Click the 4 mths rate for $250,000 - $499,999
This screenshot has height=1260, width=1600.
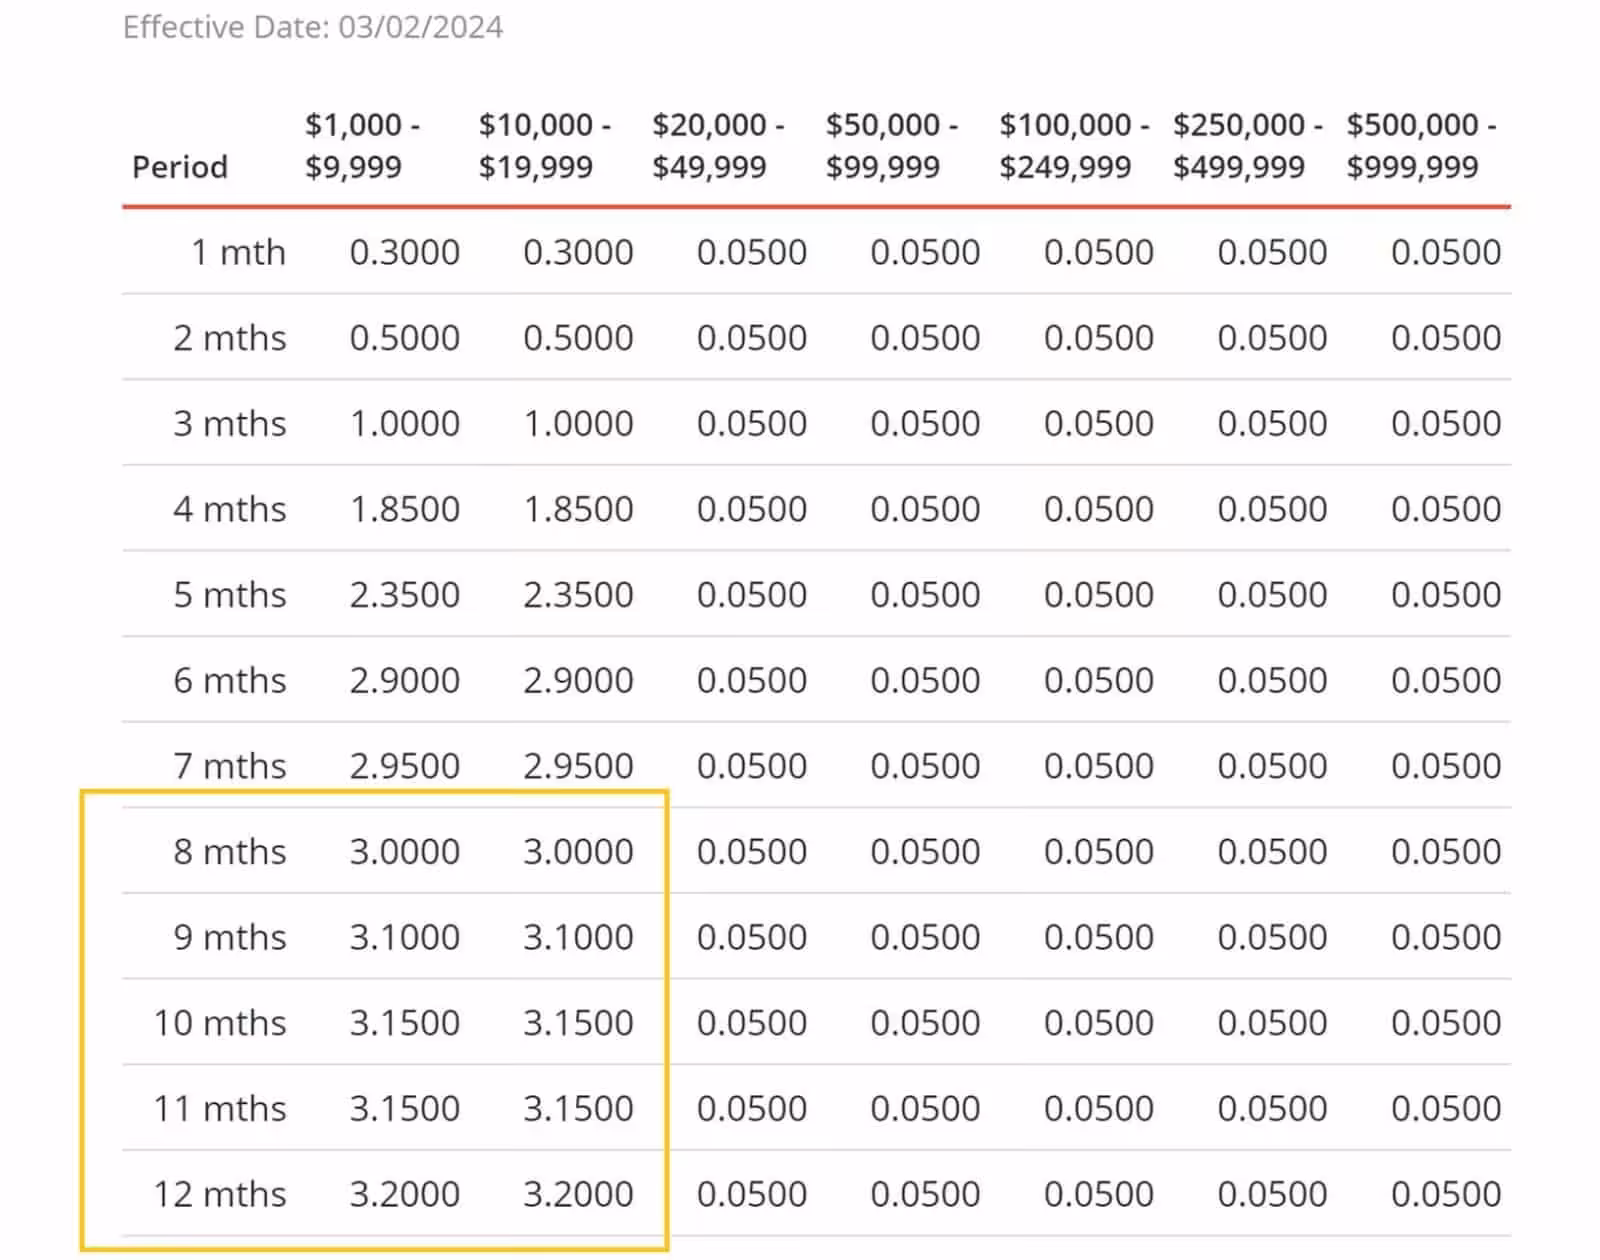1272,509
